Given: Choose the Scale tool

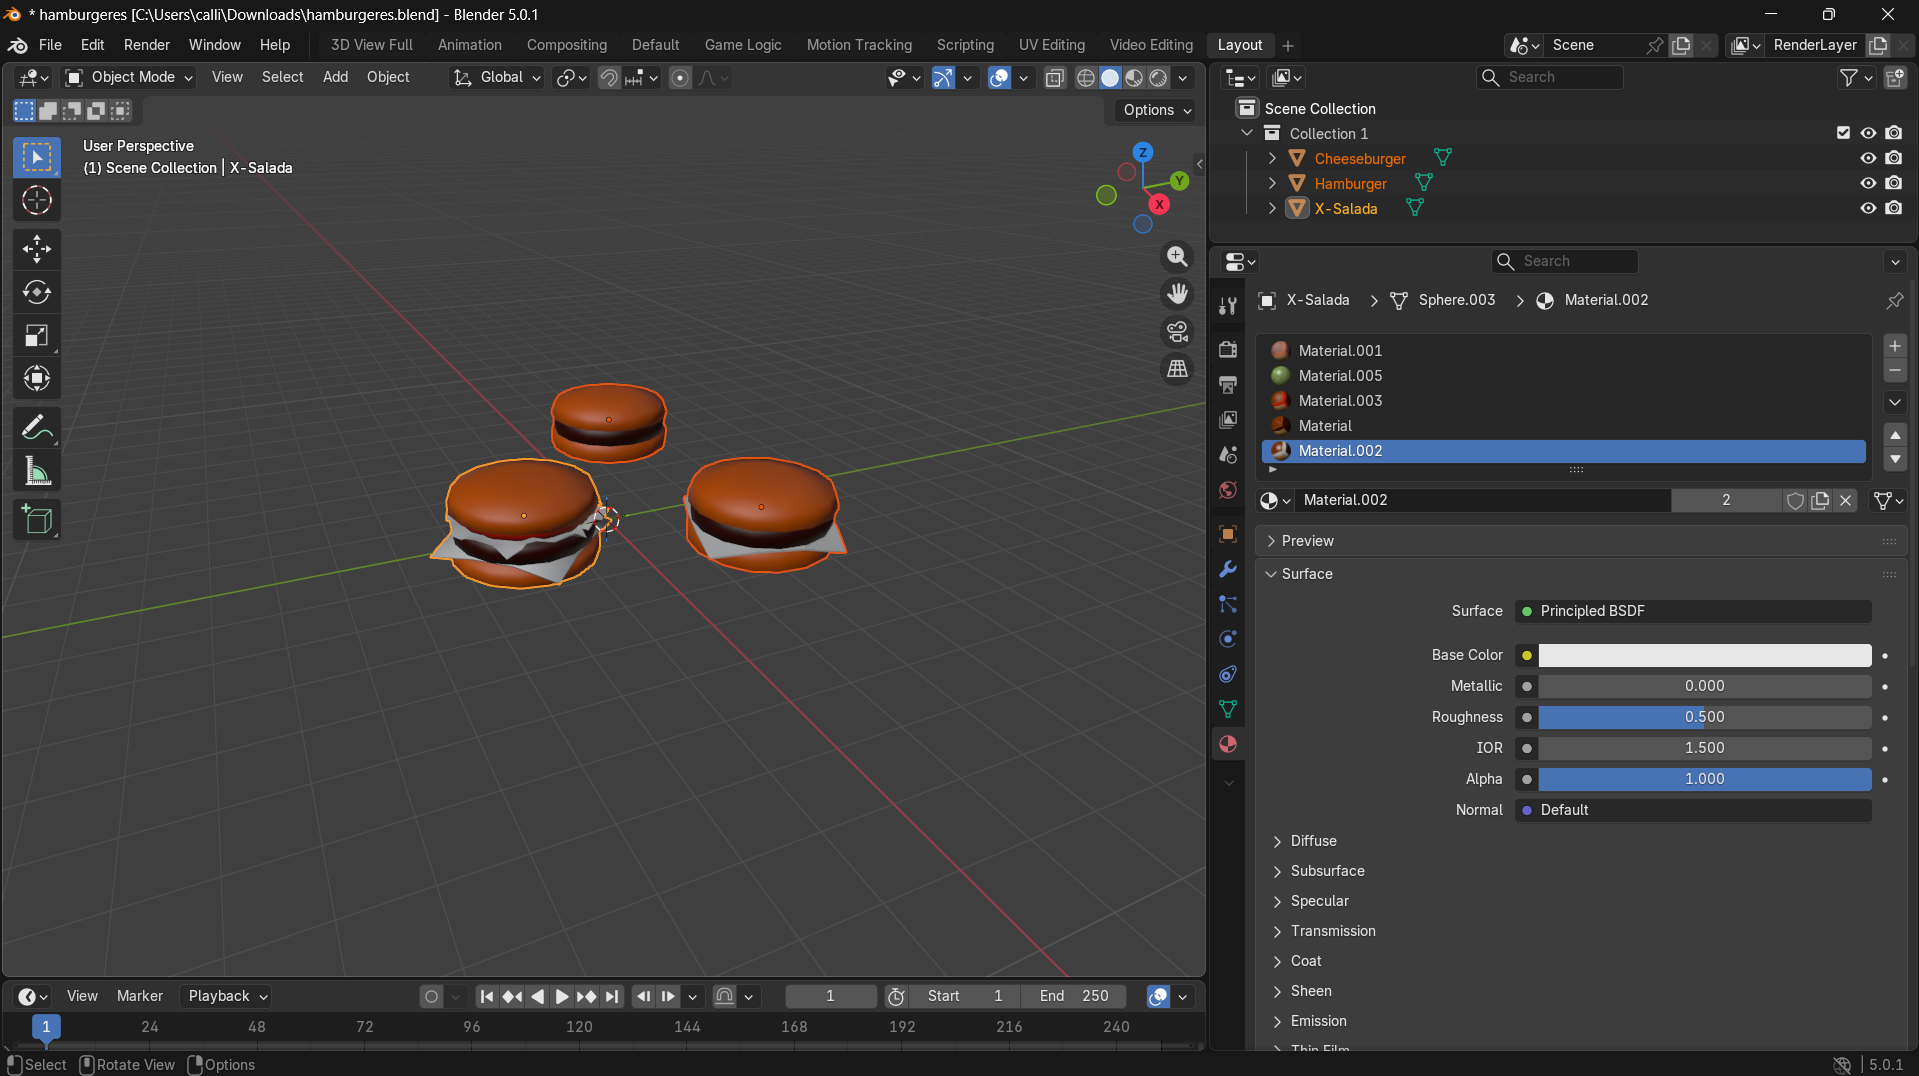Looking at the screenshot, I should point(37,336).
